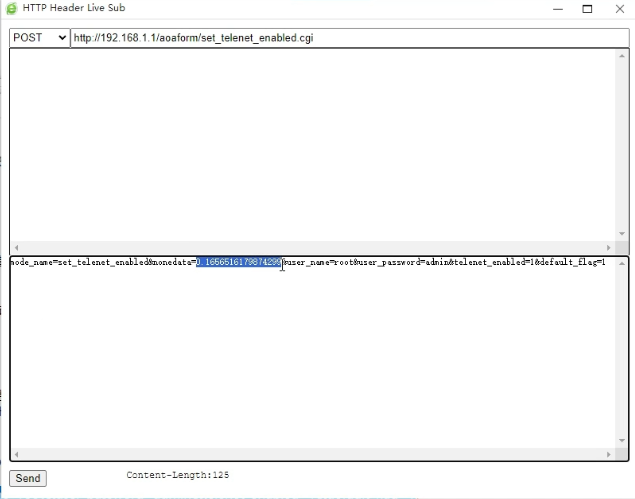Focus the empty headers text area
The image size is (635, 499).
pos(310,140)
